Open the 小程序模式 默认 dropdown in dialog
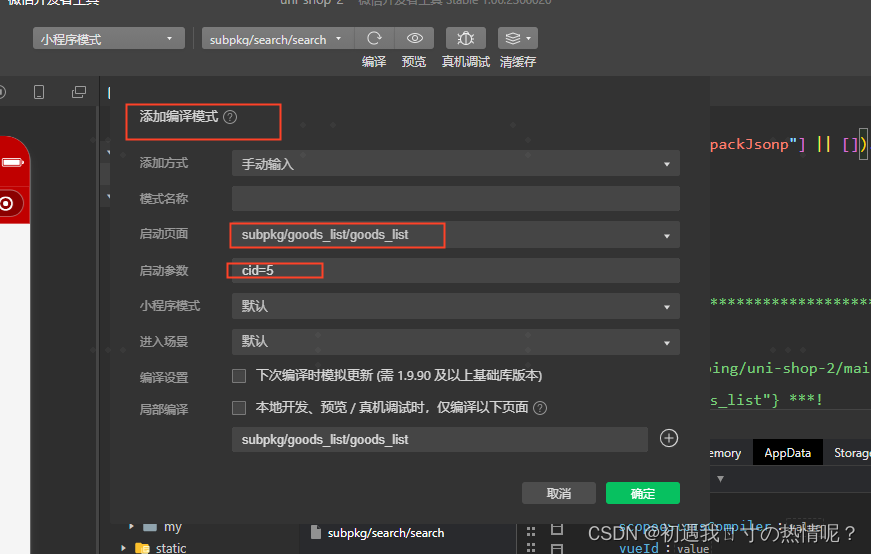 pos(455,306)
